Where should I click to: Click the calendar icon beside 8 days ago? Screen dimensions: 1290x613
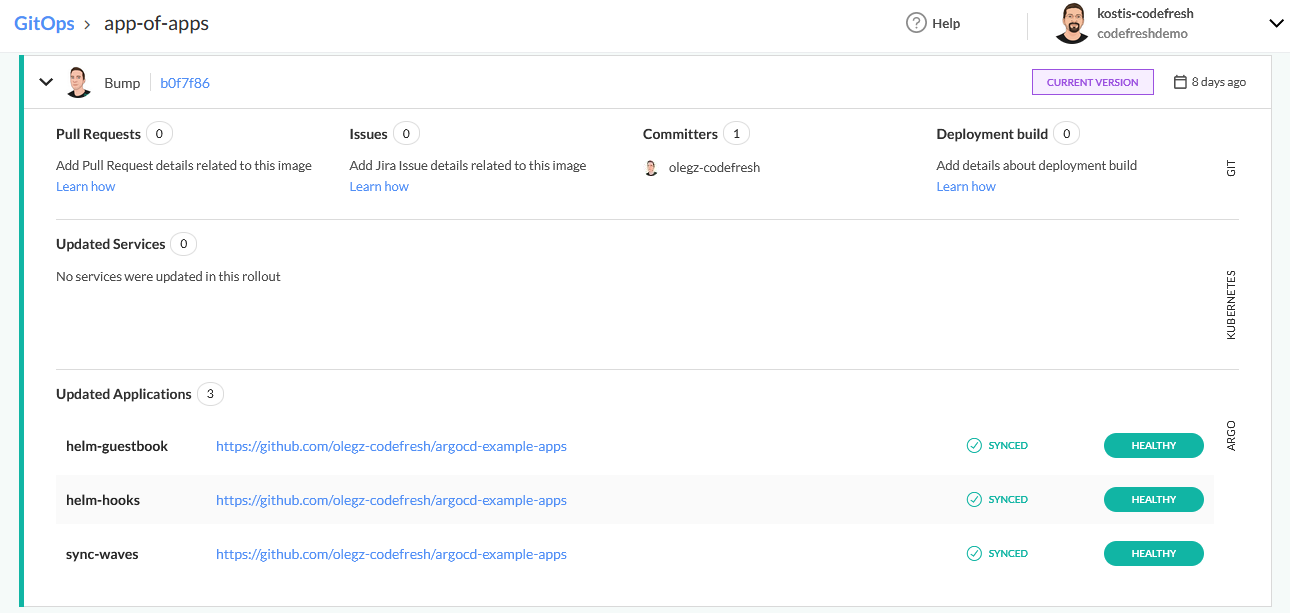(1180, 82)
